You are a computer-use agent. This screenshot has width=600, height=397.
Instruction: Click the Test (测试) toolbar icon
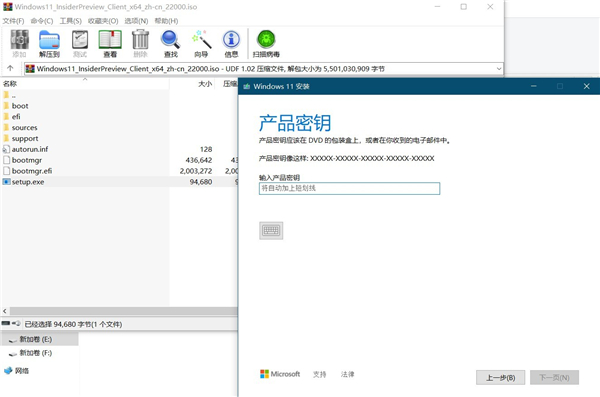click(x=80, y=39)
